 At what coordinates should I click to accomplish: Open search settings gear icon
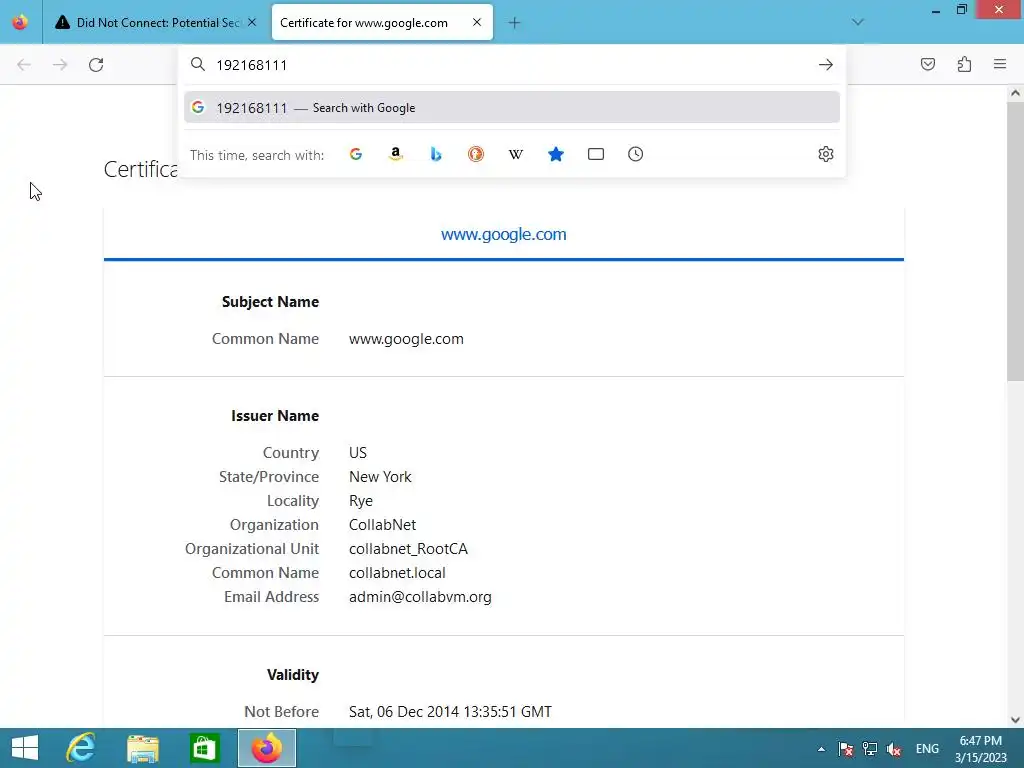pyautogui.click(x=825, y=154)
